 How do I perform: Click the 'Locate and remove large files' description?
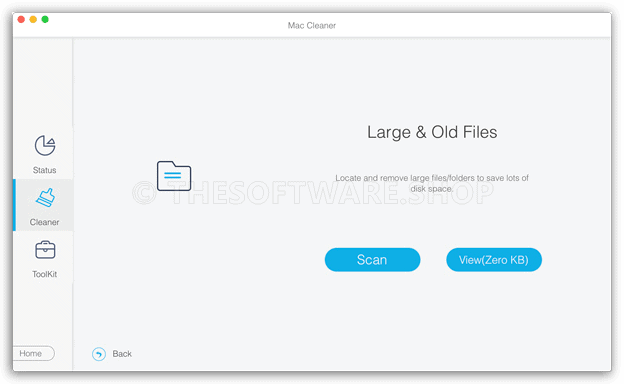click(432, 183)
